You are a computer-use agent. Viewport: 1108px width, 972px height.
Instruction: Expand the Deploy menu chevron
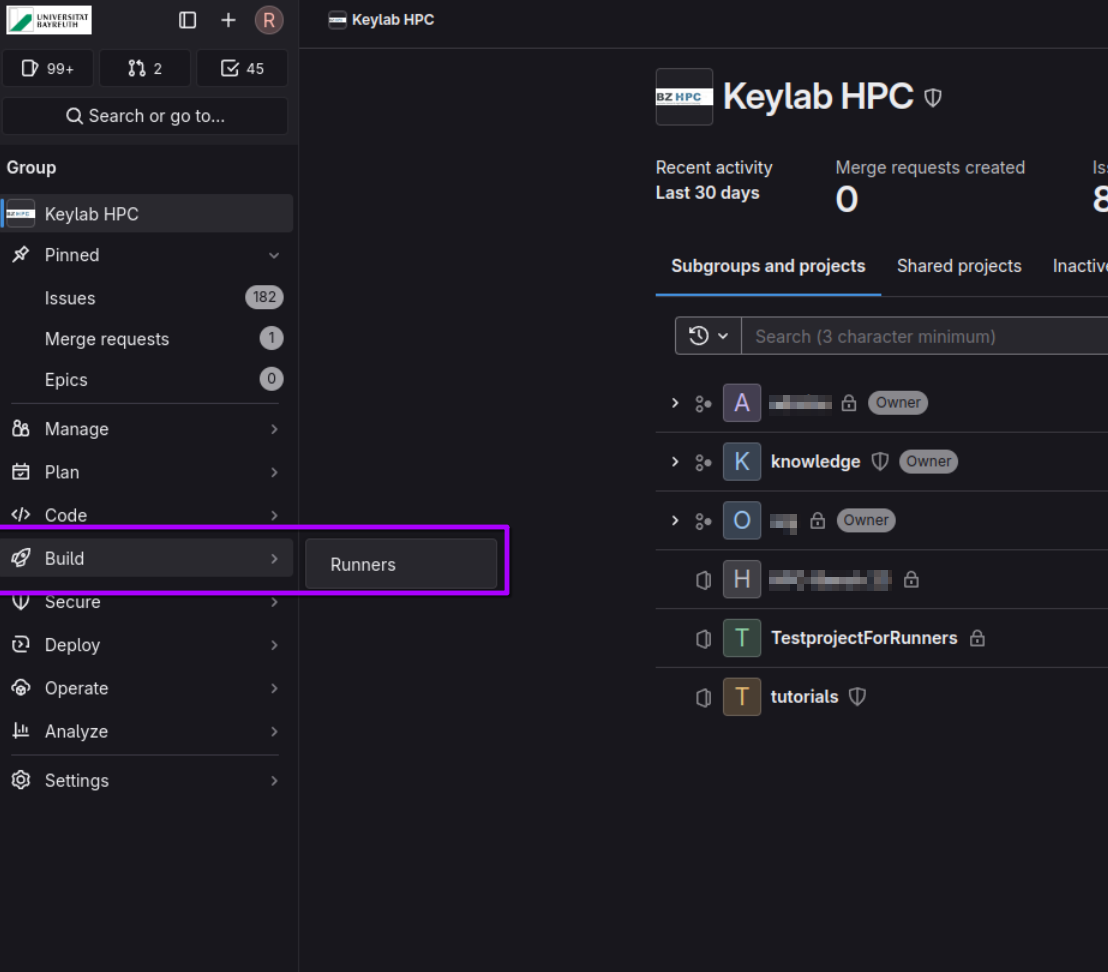274,645
